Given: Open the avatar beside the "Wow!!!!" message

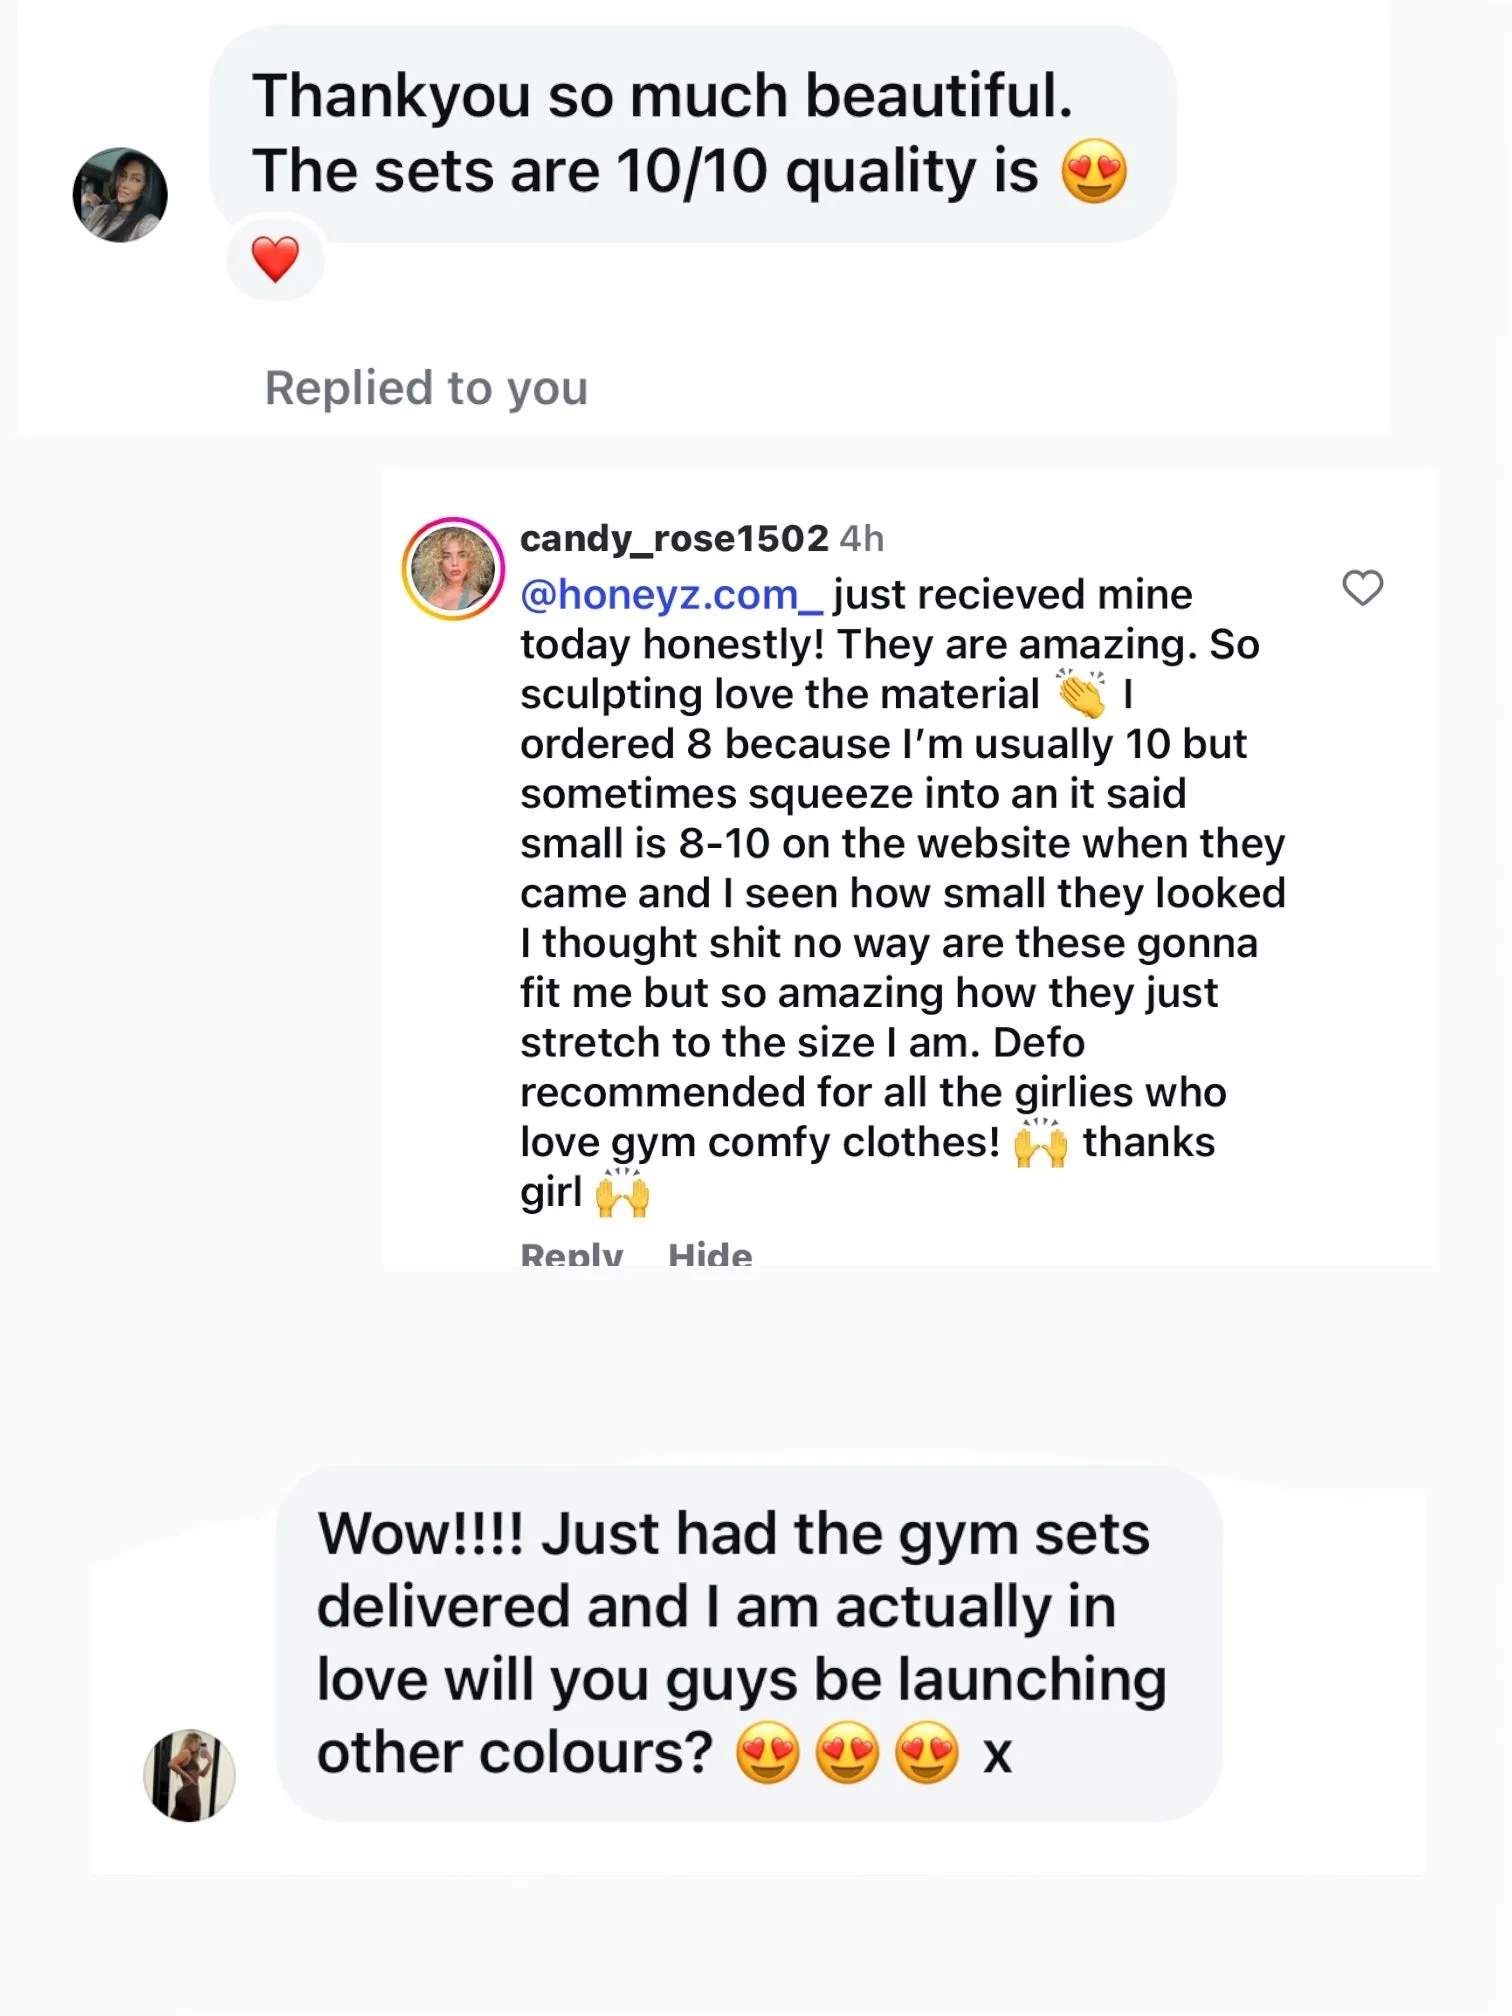Looking at the screenshot, I should (189, 1775).
